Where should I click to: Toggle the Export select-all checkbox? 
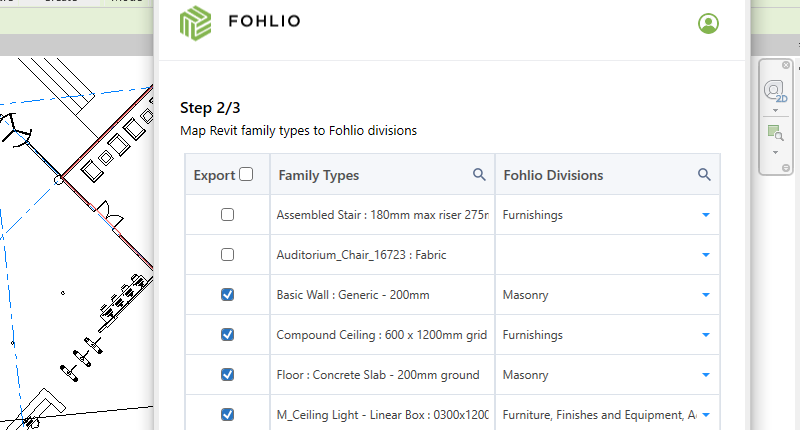(x=246, y=174)
